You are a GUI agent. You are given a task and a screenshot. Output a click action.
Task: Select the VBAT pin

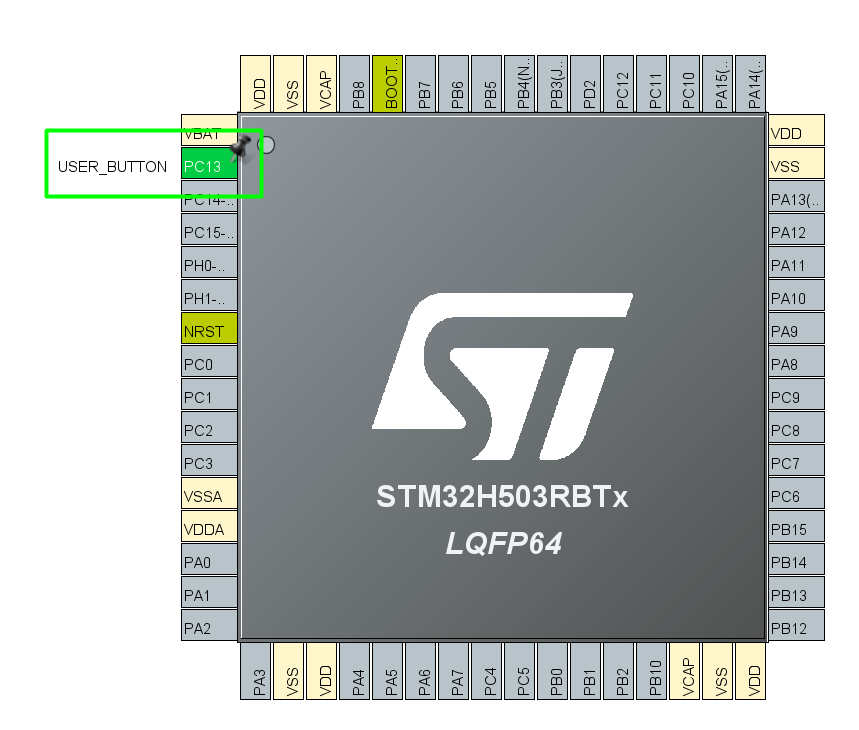pyautogui.click(x=209, y=133)
